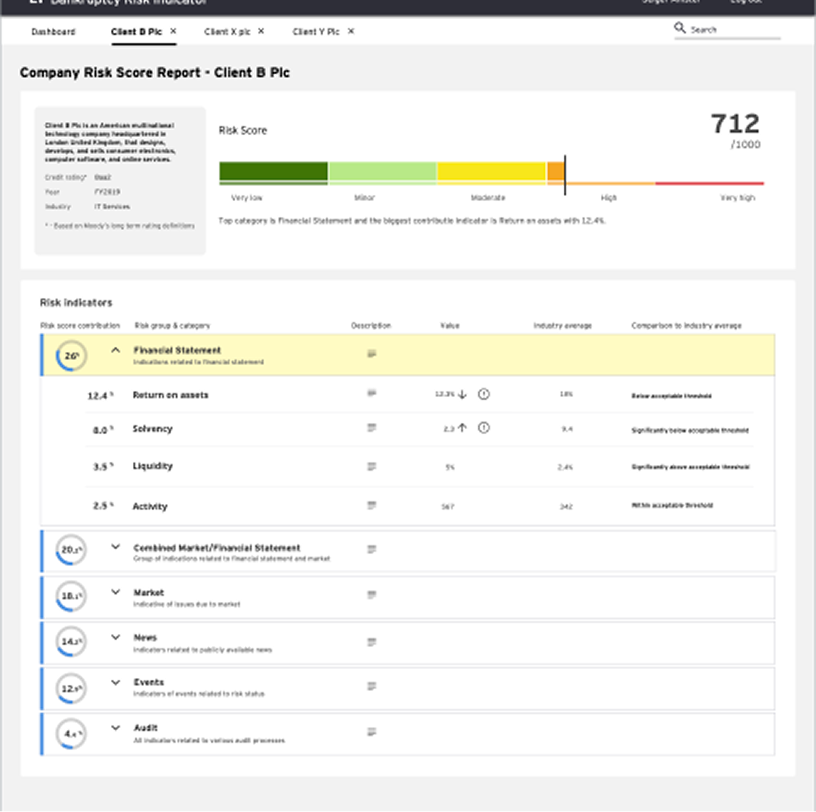Expand the Audit risk group
Image resolution: width=816 pixels, height=812 pixels.
pos(116,728)
